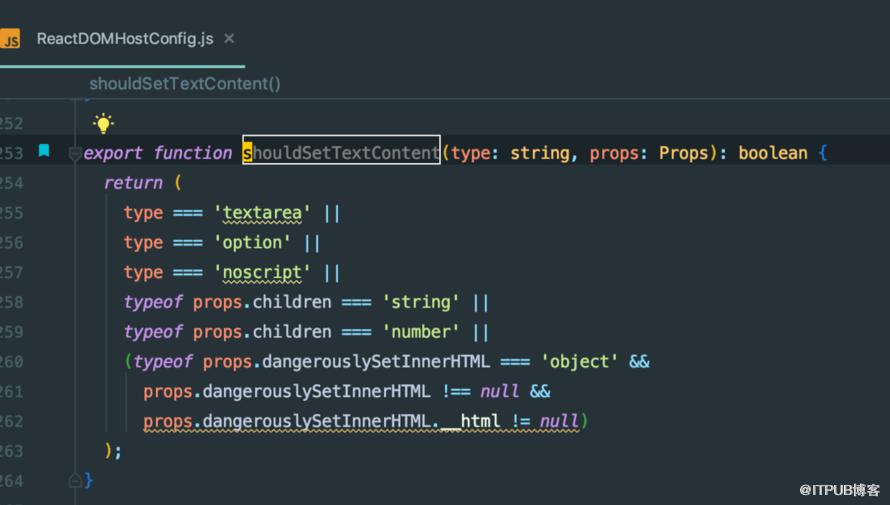
Task: Click the 'option' string literal
Action: pyautogui.click(x=252, y=242)
